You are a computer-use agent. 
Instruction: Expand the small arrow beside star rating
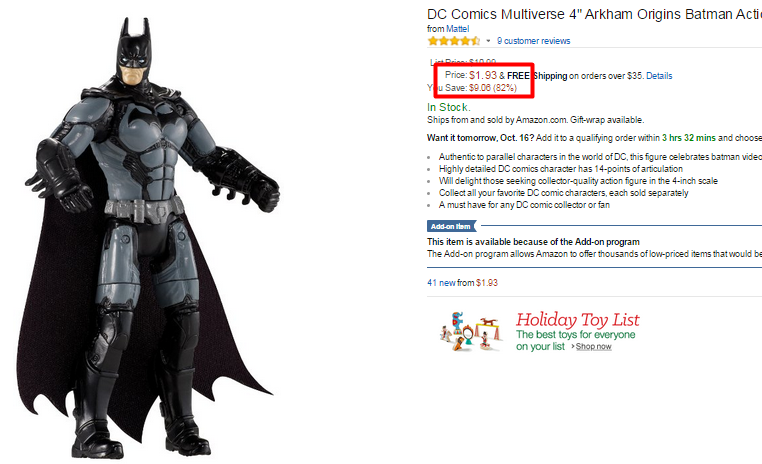click(488, 41)
